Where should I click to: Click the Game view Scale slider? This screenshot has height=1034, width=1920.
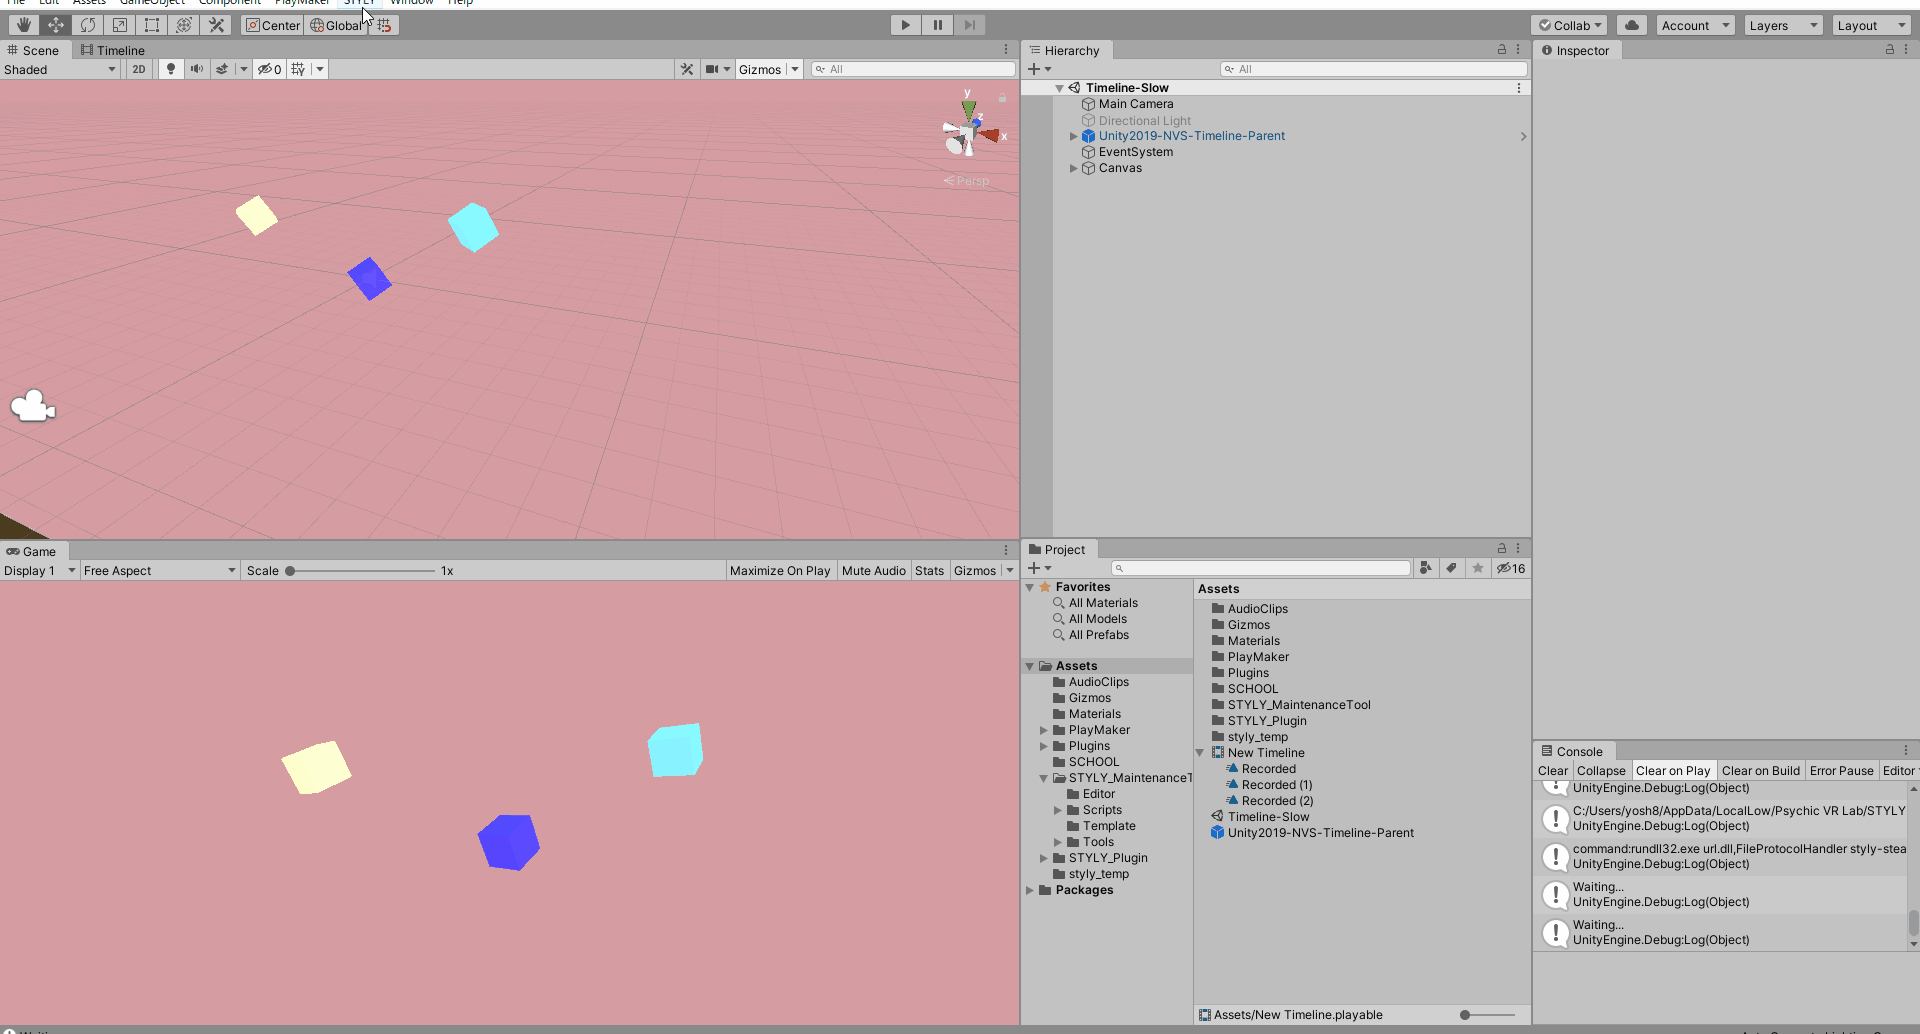click(361, 571)
